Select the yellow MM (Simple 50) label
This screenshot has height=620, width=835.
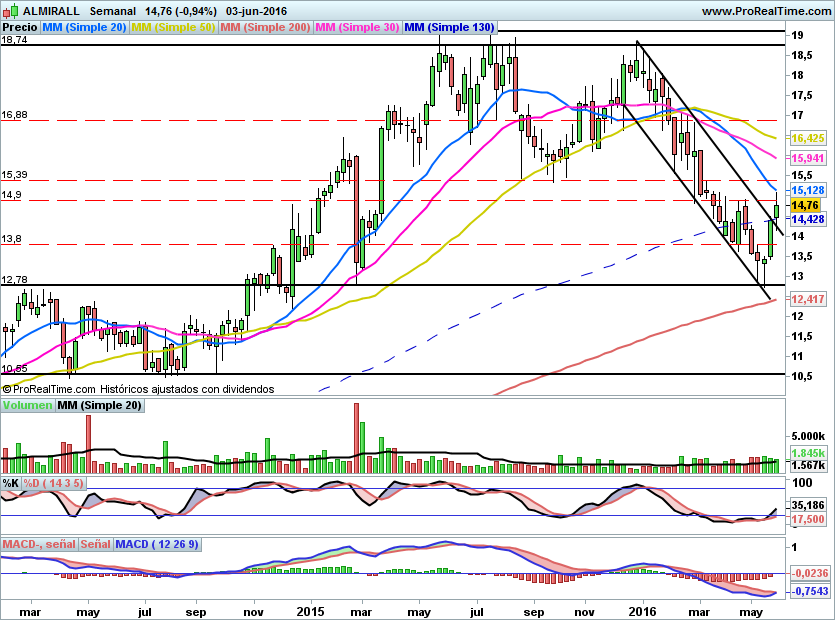pos(173,27)
